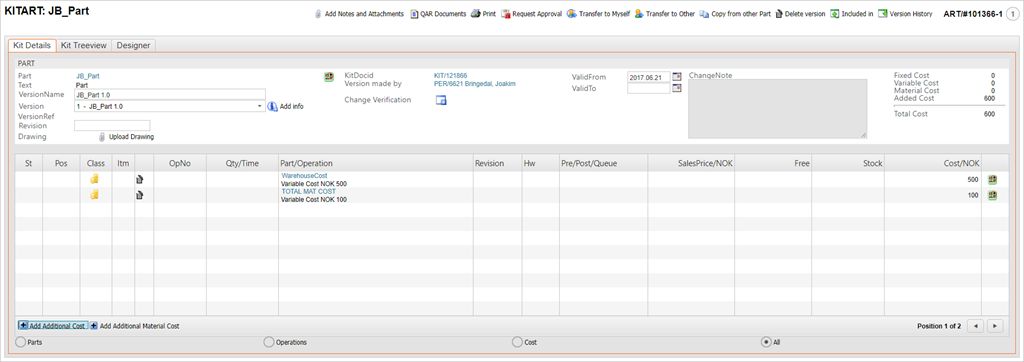Click the green cost icon beside 500
Viewport: 1024px width, 362px height.
992,179
